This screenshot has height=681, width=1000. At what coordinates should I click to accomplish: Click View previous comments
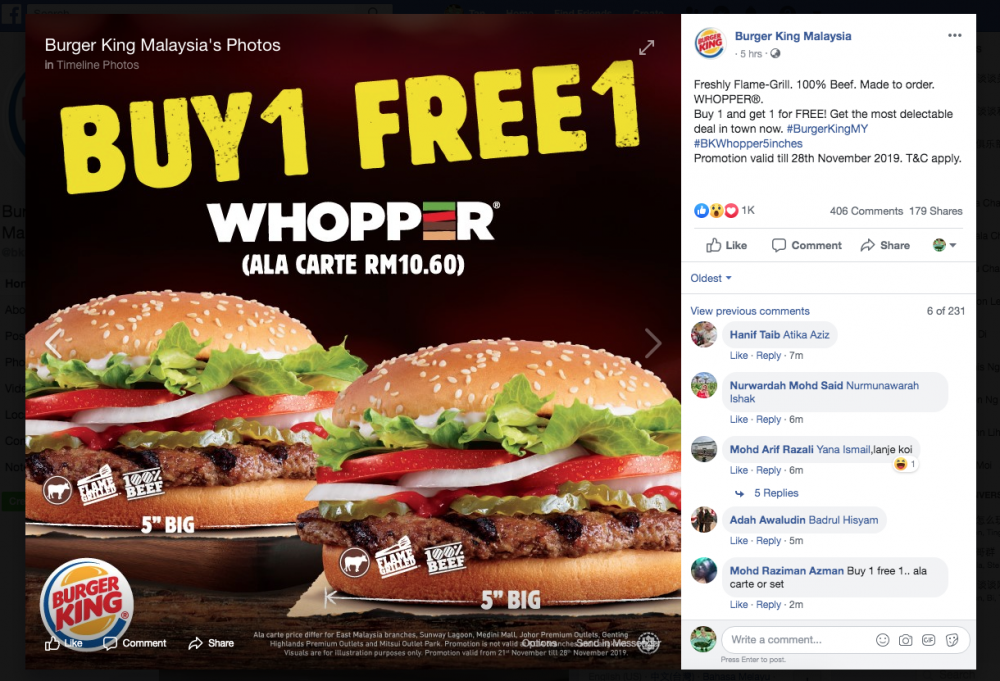[750, 311]
